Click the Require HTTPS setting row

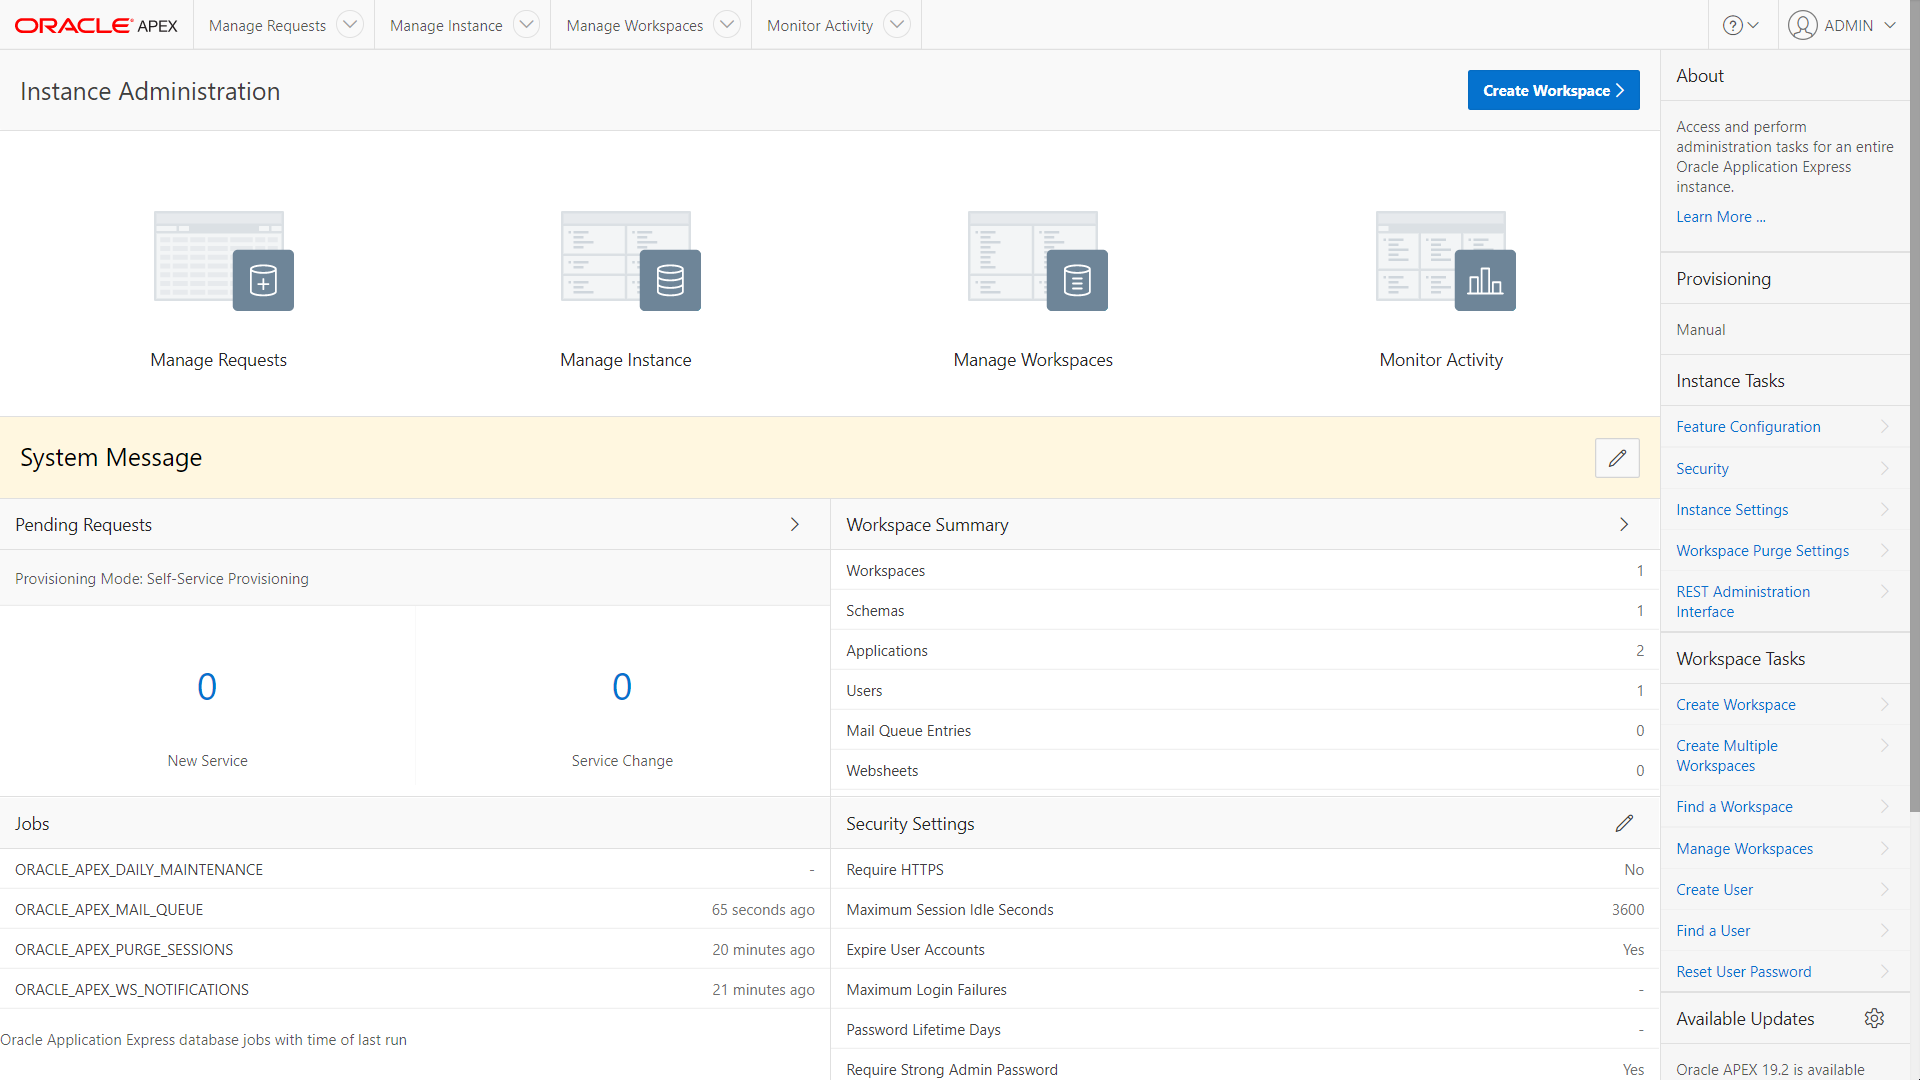click(x=1245, y=869)
